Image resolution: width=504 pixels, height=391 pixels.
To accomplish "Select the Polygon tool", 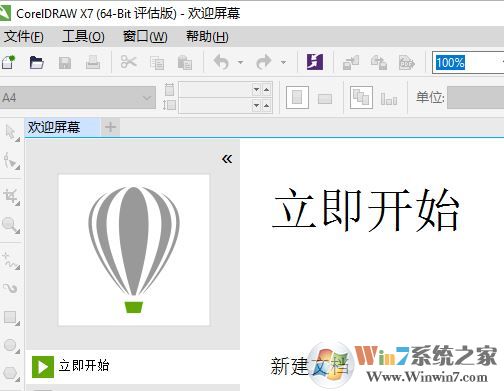I will click(x=11, y=373).
